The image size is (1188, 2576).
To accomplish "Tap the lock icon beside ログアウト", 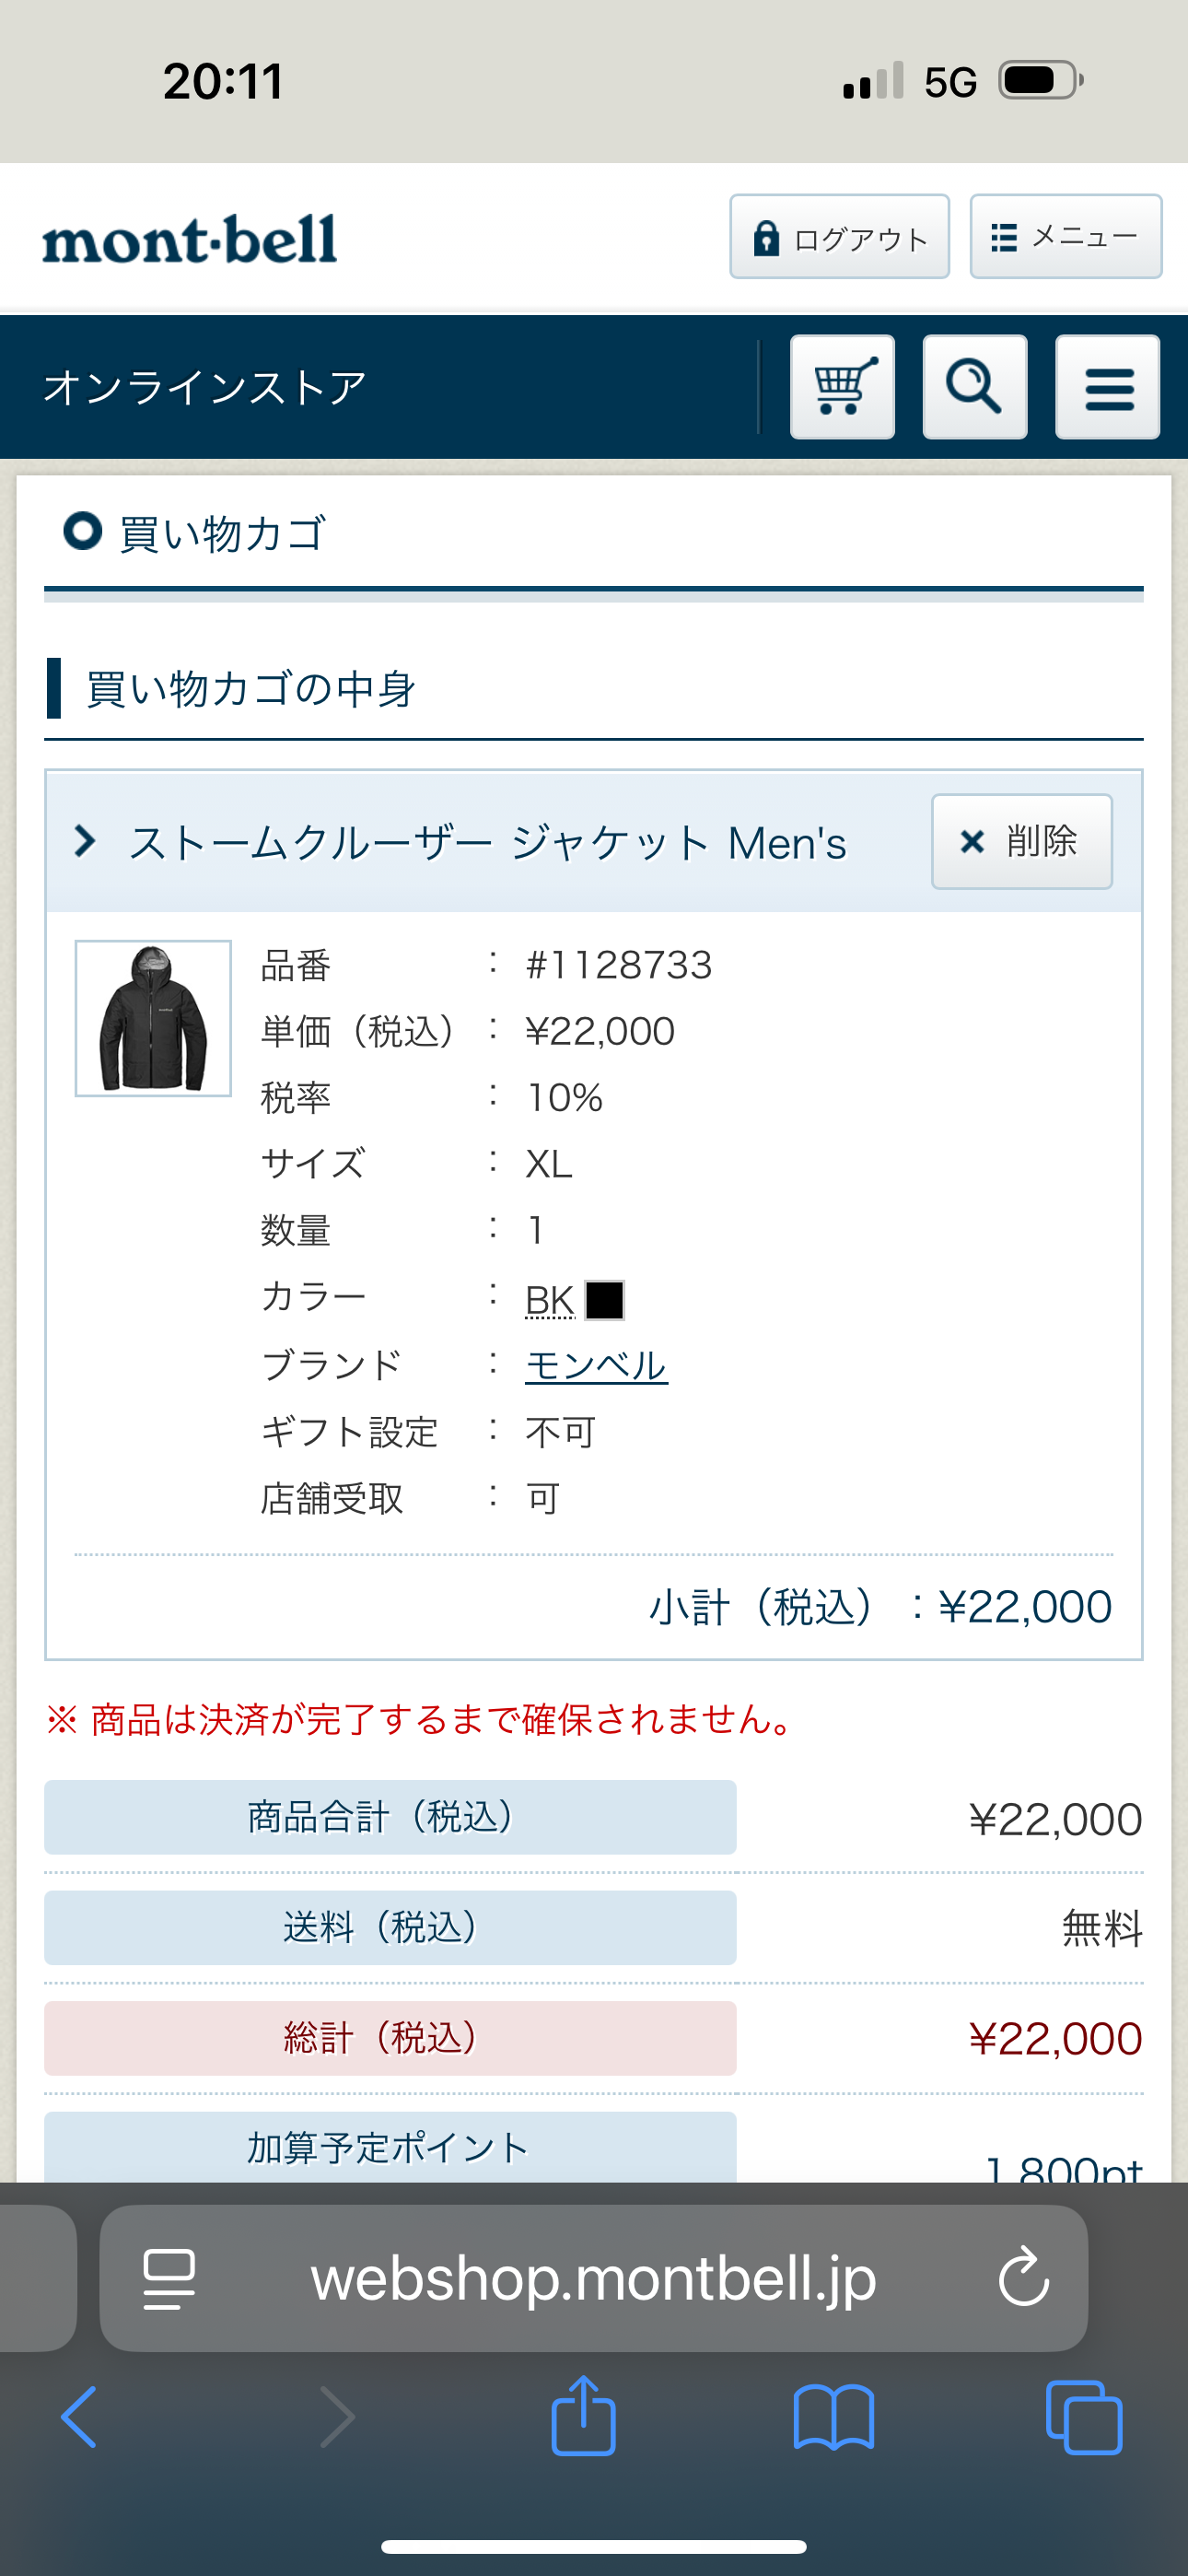I will point(765,237).
